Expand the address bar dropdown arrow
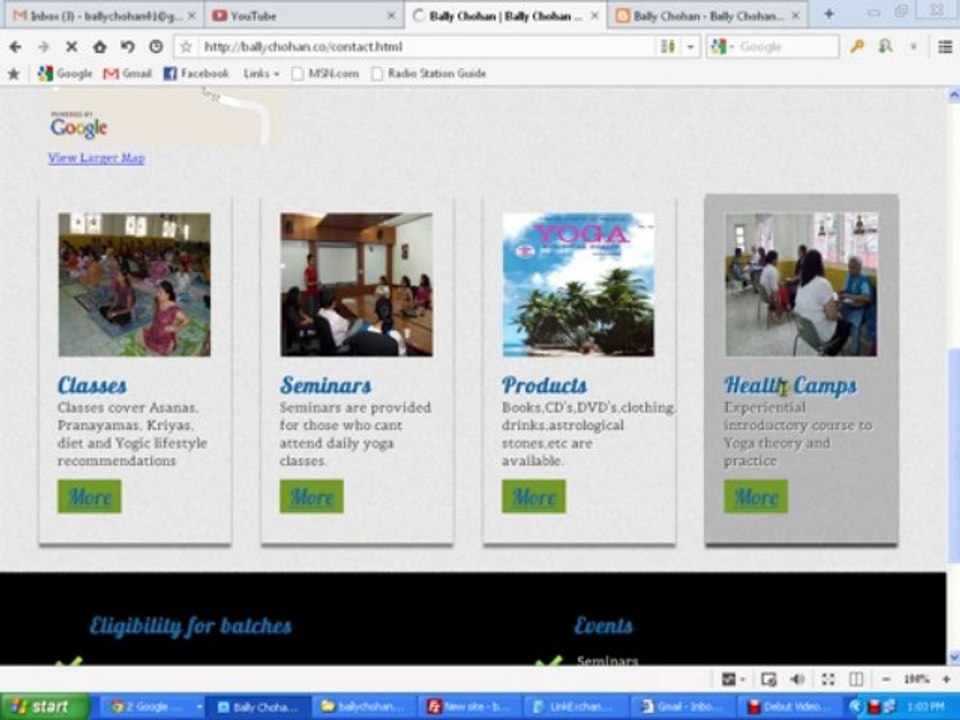 coord(691,47)
